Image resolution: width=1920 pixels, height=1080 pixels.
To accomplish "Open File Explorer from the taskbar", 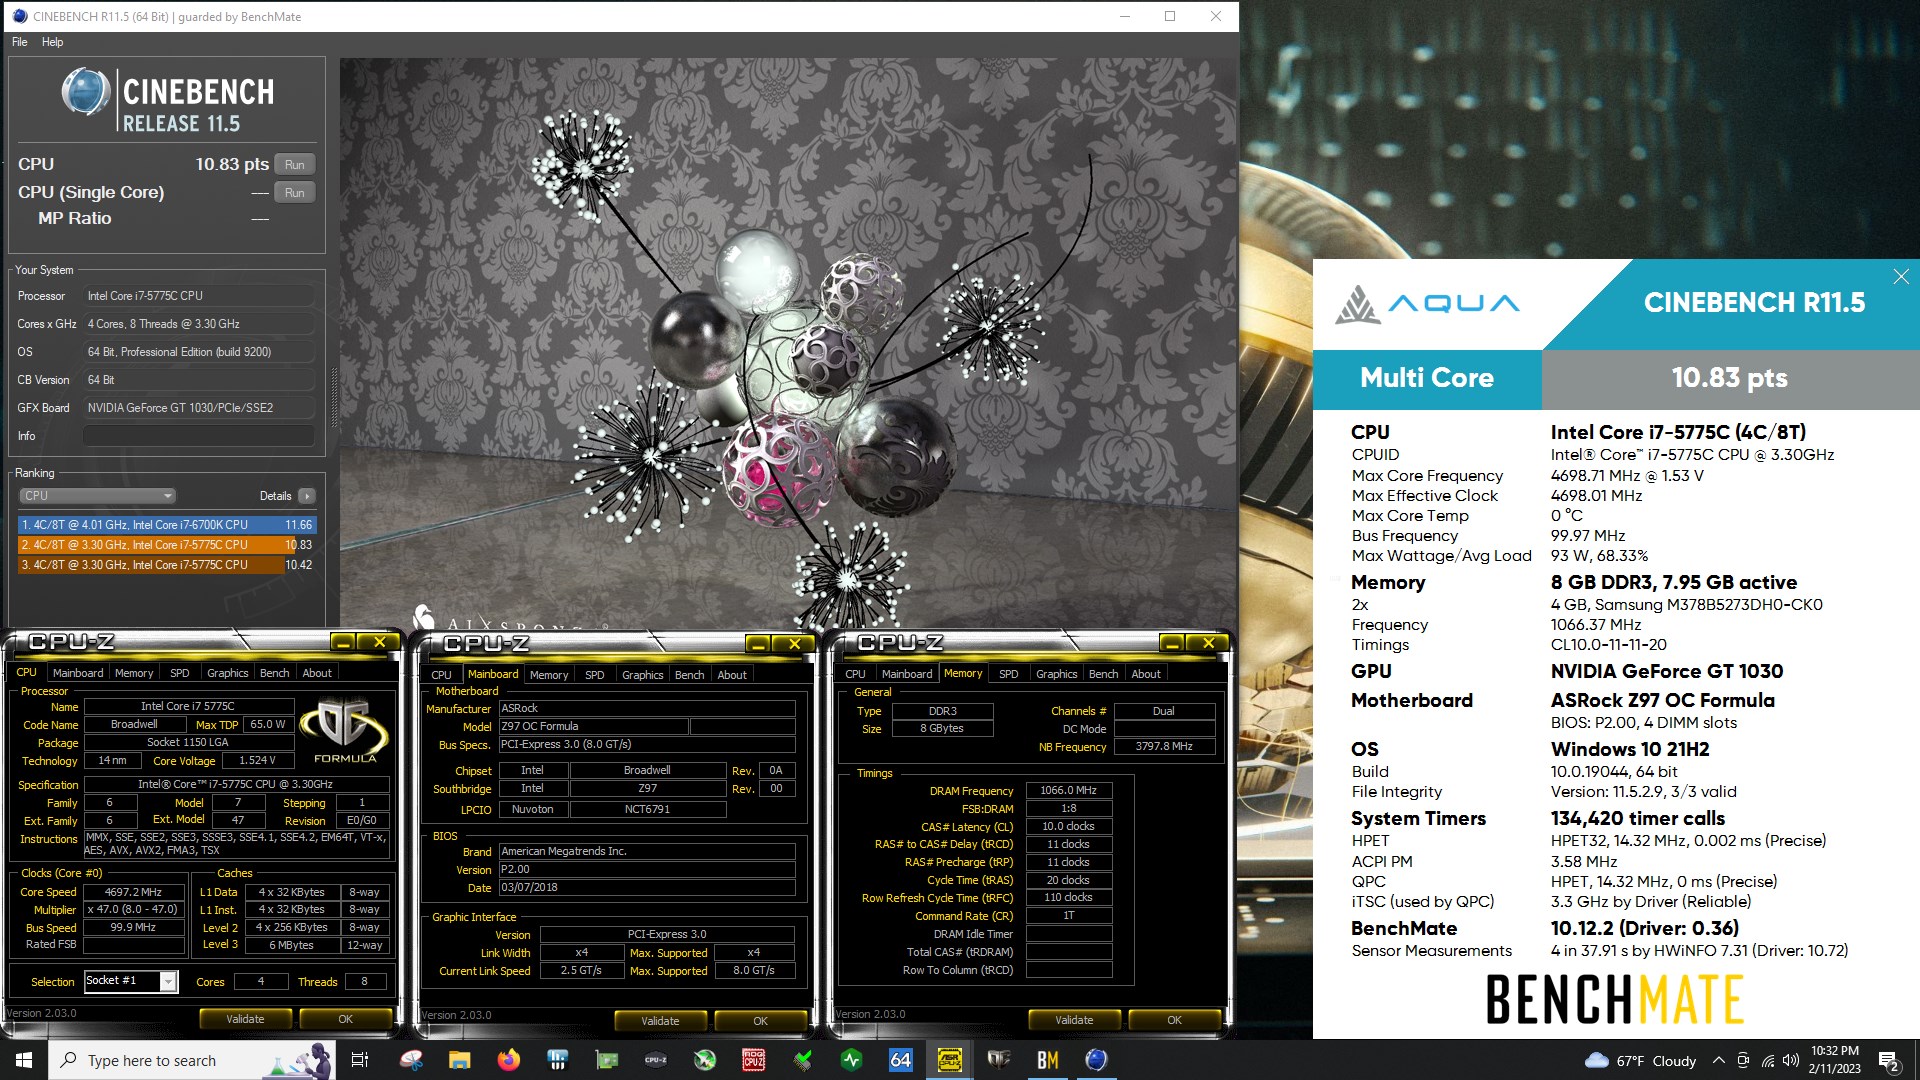I will pyautogui.click(x=460, y=1060).
